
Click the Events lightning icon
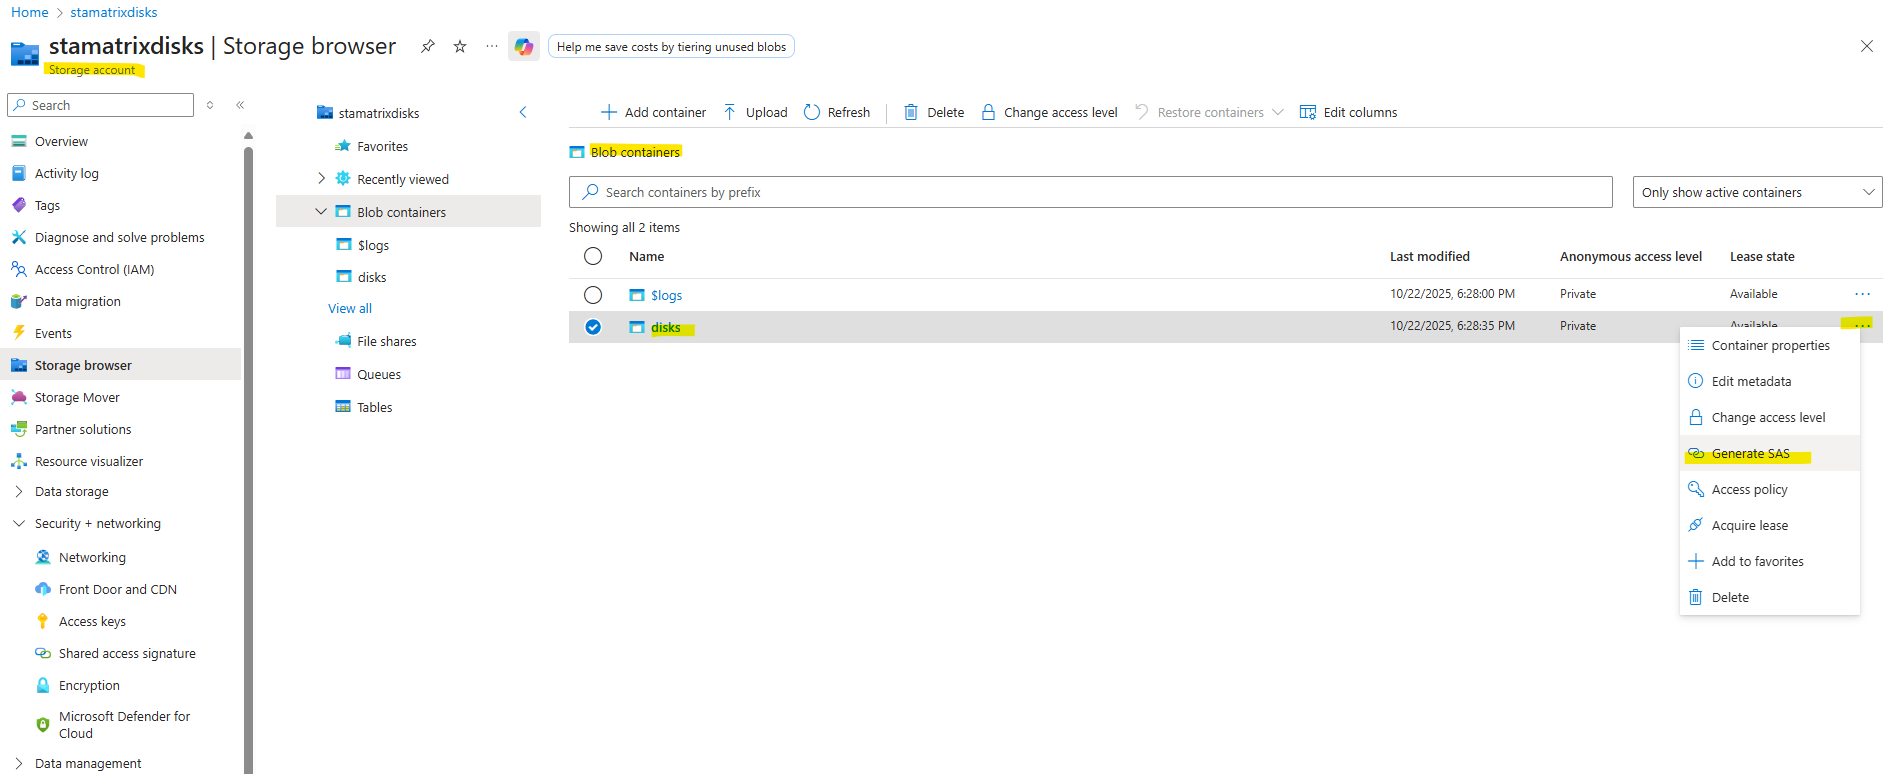pos(19,333)
